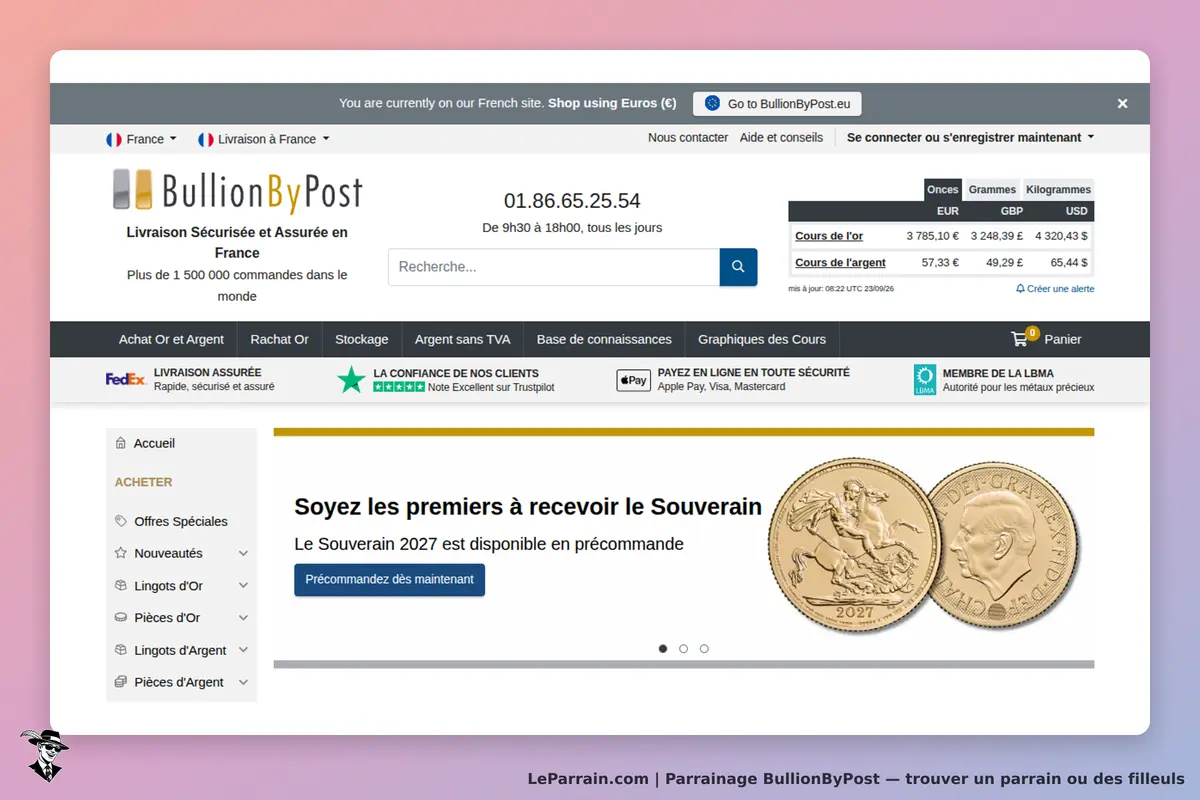Switch to the Kilogrammes tab
1200x800 pixels.
pyautogui.click(x=1059, y=189)
